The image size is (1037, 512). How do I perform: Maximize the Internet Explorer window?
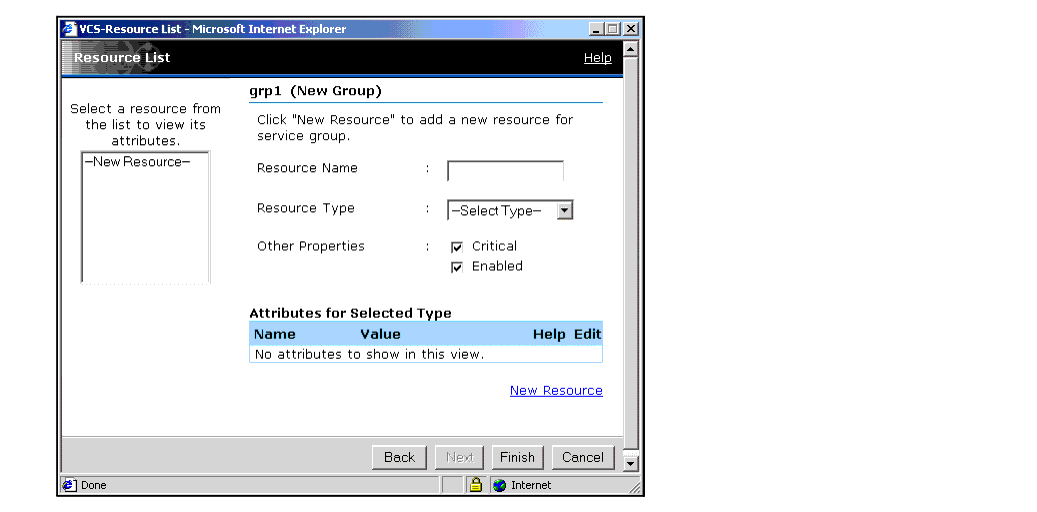pyautogui.click(x=612, y=29)
